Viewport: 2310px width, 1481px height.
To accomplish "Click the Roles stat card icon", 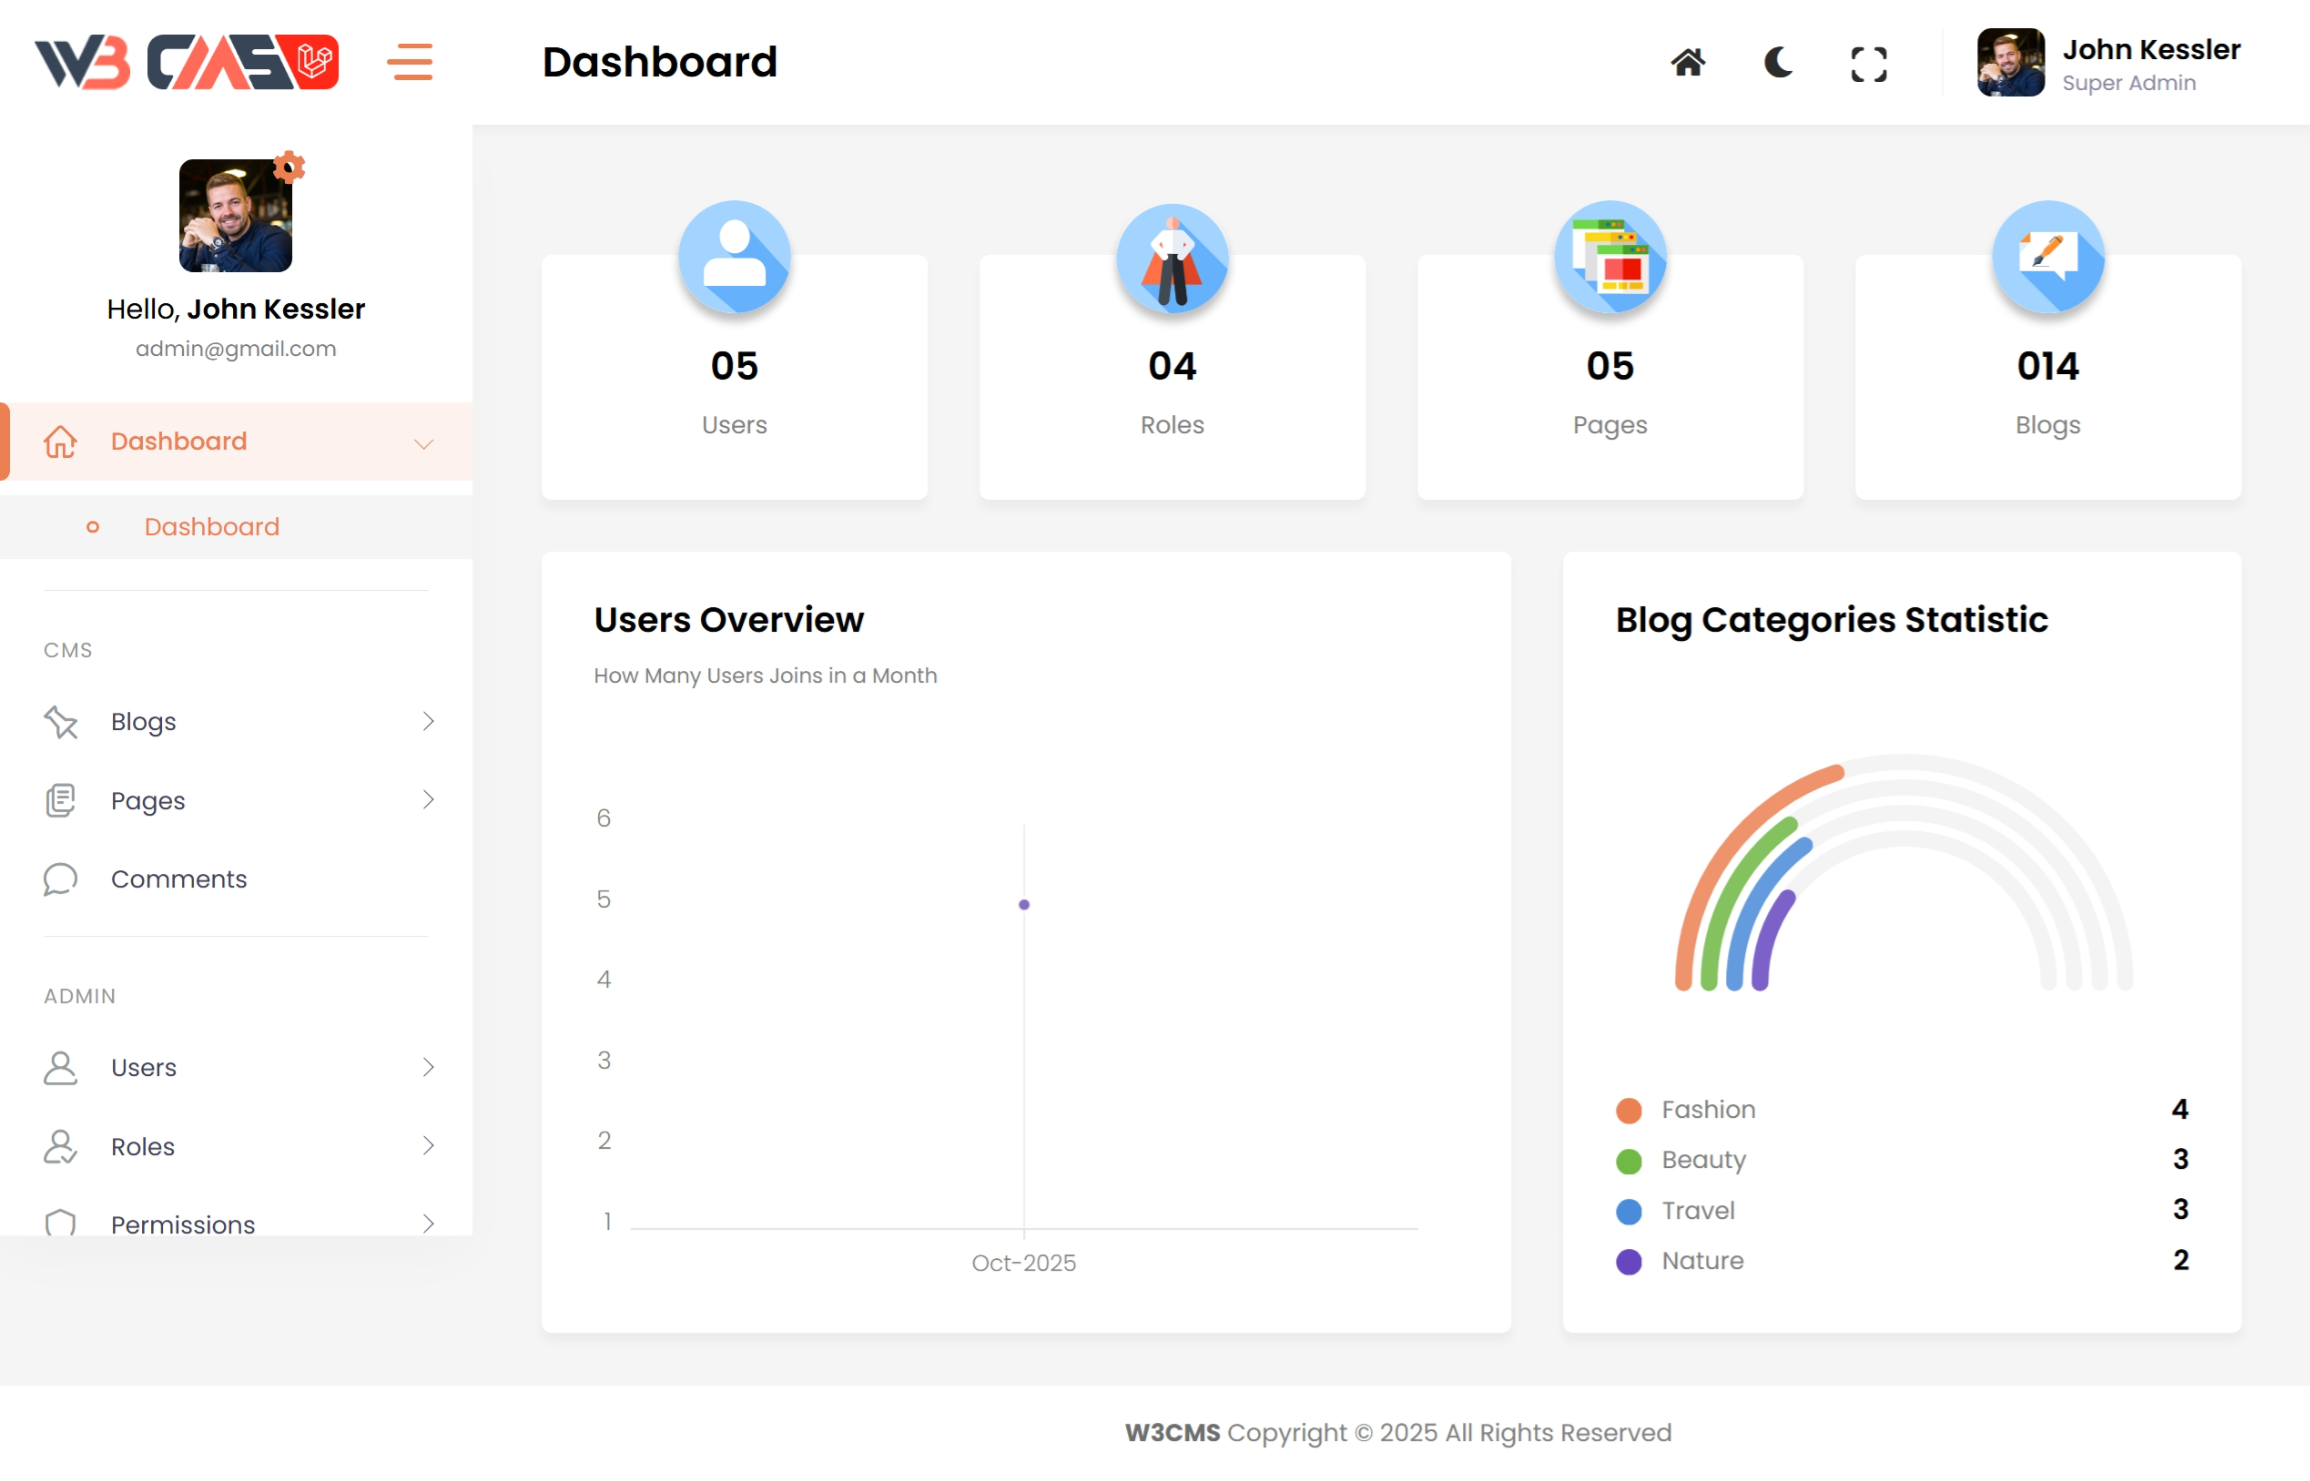I will 1172,257.
